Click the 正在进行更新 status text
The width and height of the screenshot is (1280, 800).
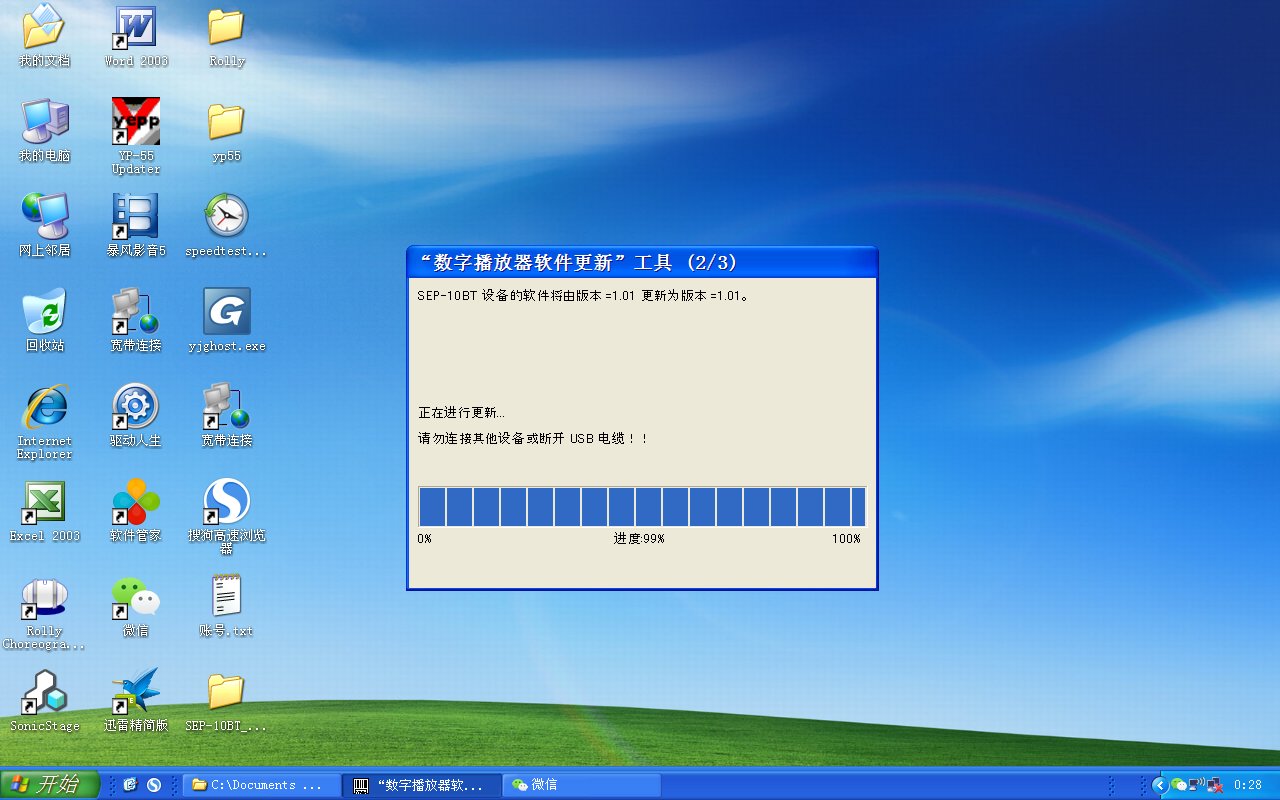click(461, 412)
